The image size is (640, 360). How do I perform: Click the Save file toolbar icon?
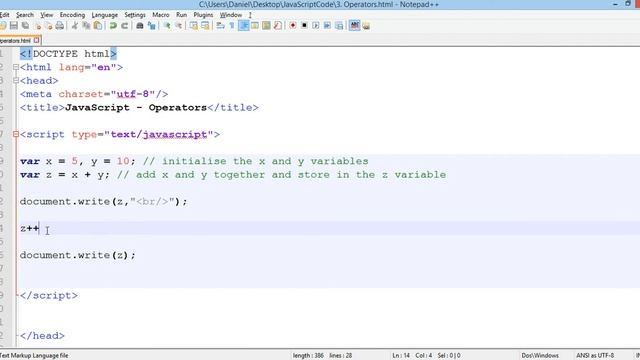(x=13, y=26)
